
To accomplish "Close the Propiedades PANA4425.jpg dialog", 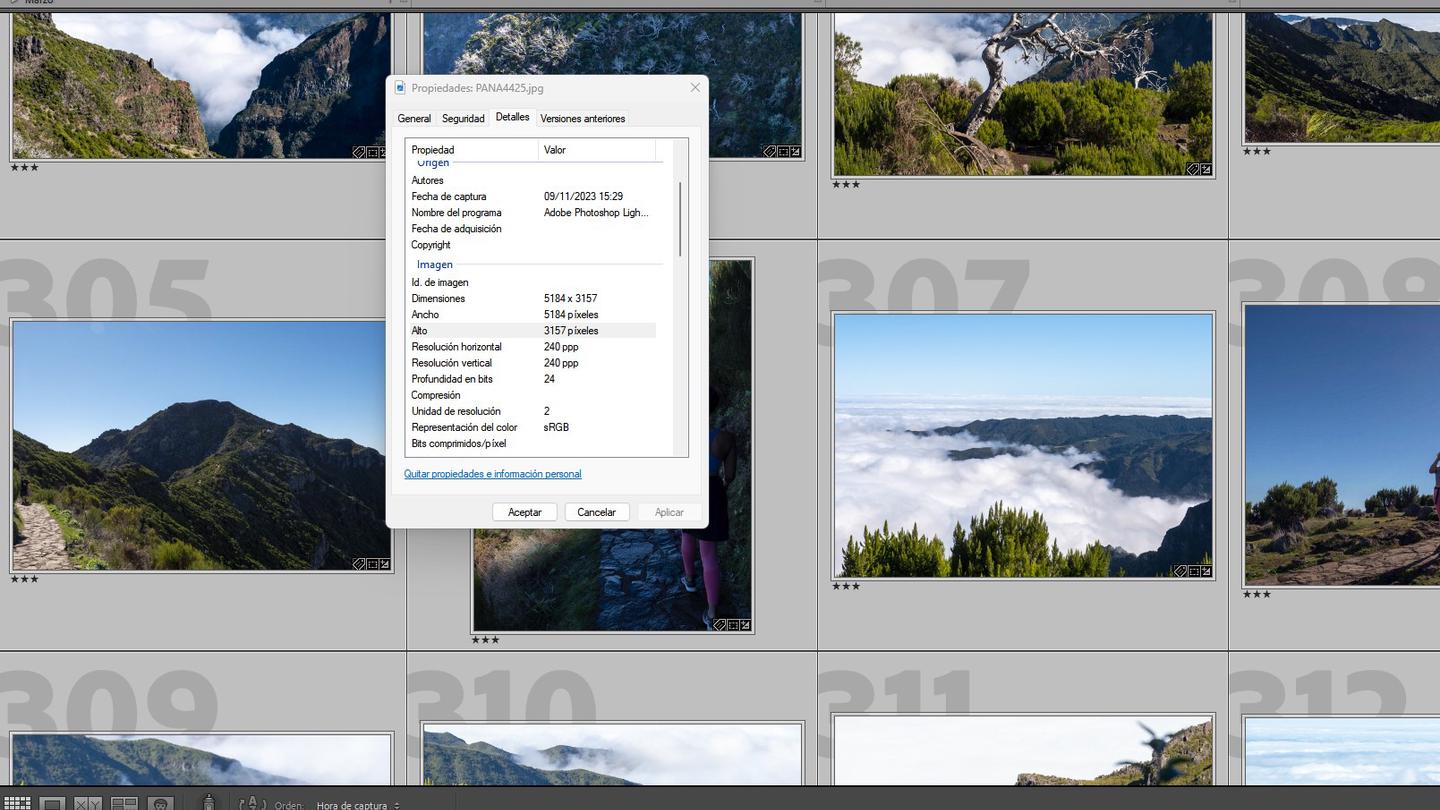I will tap(695, 88).
